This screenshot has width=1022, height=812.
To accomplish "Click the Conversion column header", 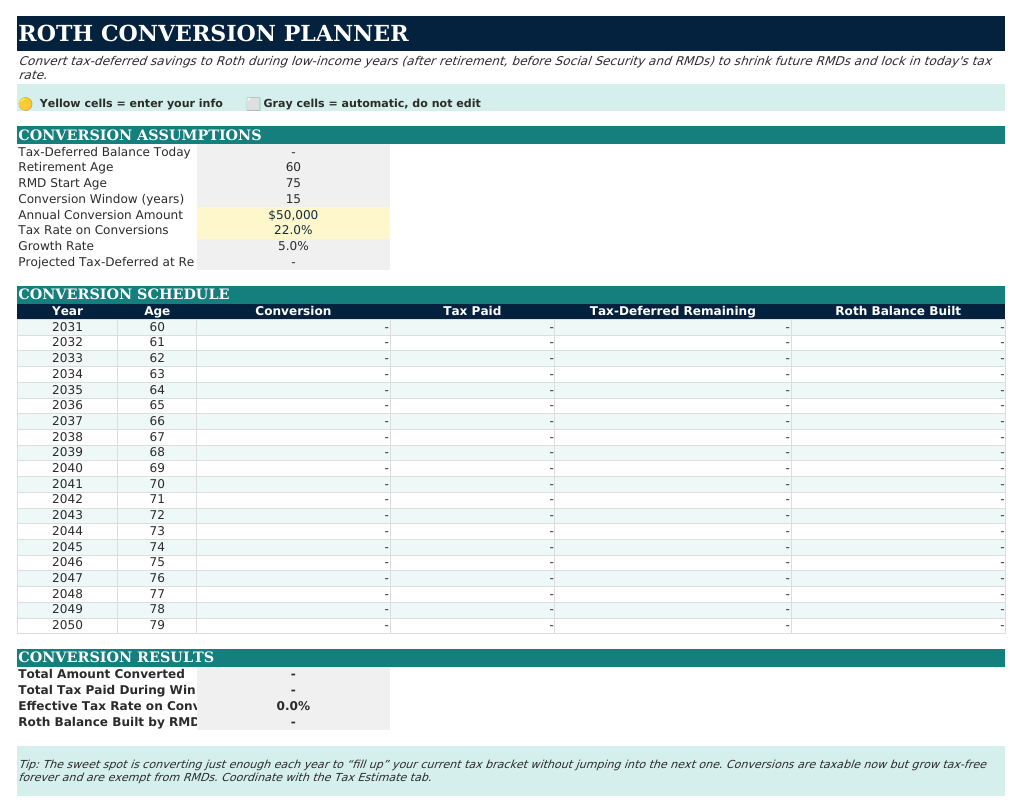I will [293, 311].
